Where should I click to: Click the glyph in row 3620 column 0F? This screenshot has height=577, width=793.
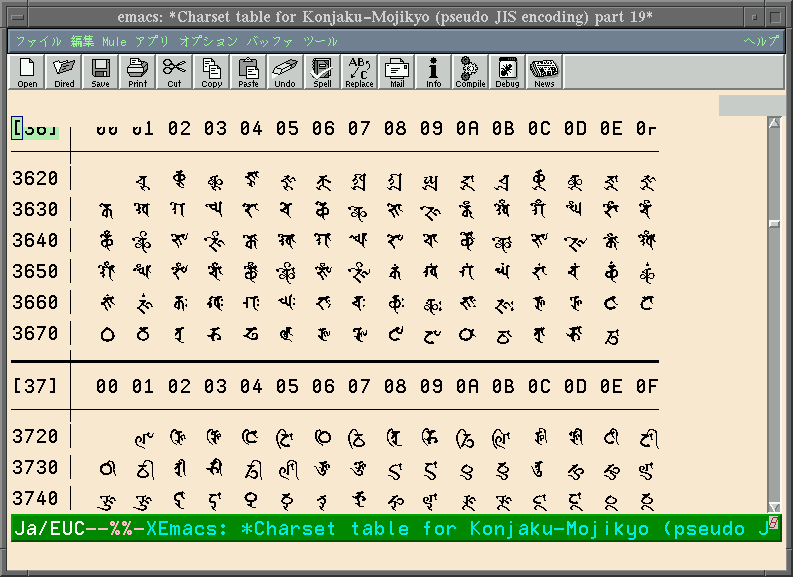pos(647,182)
